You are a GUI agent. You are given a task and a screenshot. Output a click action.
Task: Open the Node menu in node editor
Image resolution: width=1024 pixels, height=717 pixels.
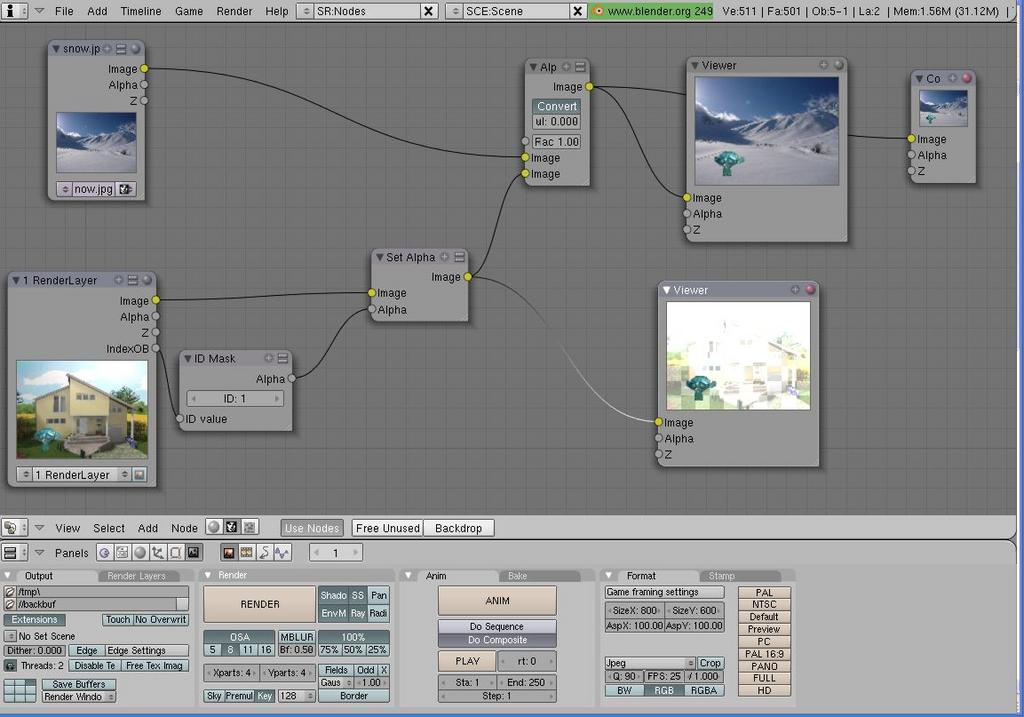pos(184,528)
